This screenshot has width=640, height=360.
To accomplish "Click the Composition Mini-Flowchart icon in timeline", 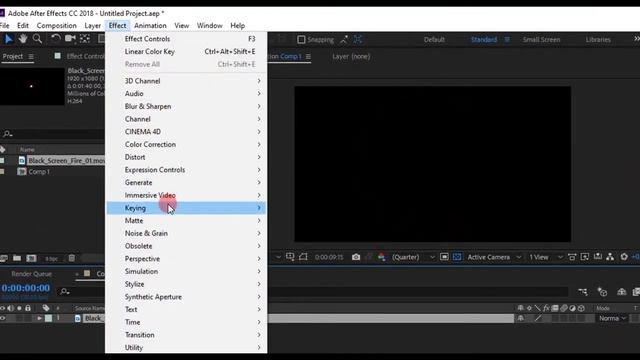I will coord(583,291).
